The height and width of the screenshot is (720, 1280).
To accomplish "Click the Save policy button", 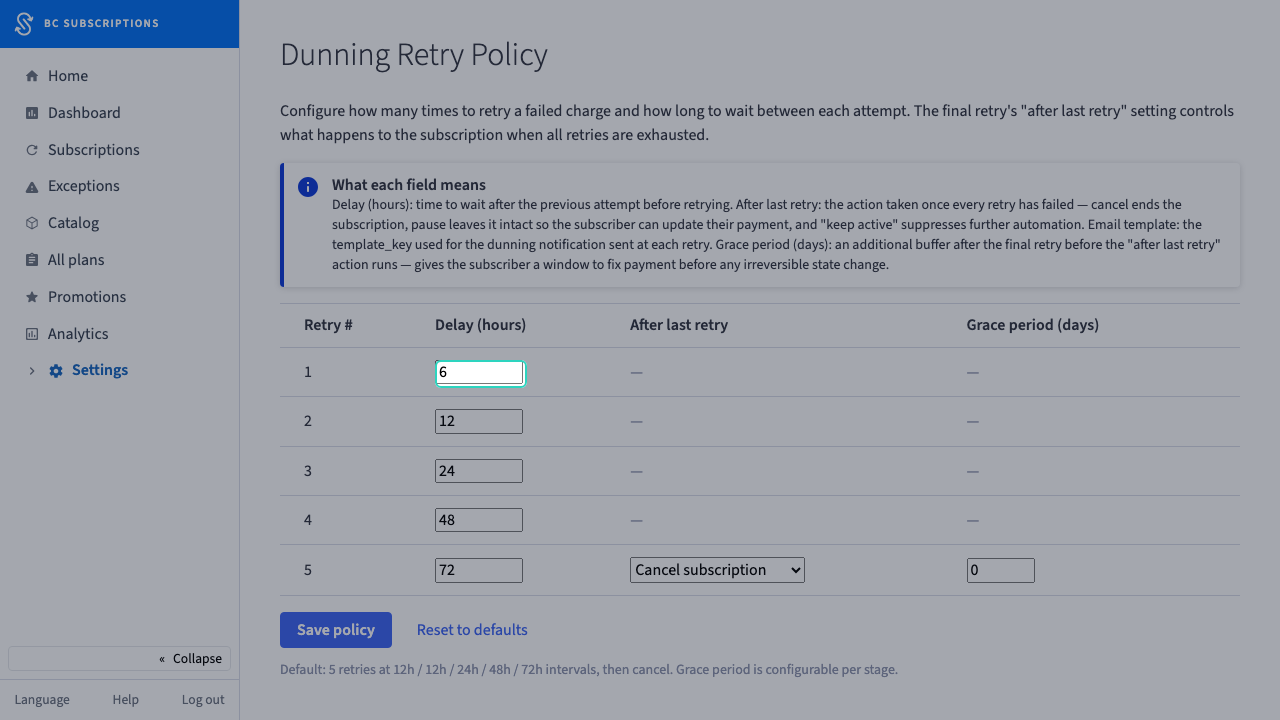I will pos(336,630).
